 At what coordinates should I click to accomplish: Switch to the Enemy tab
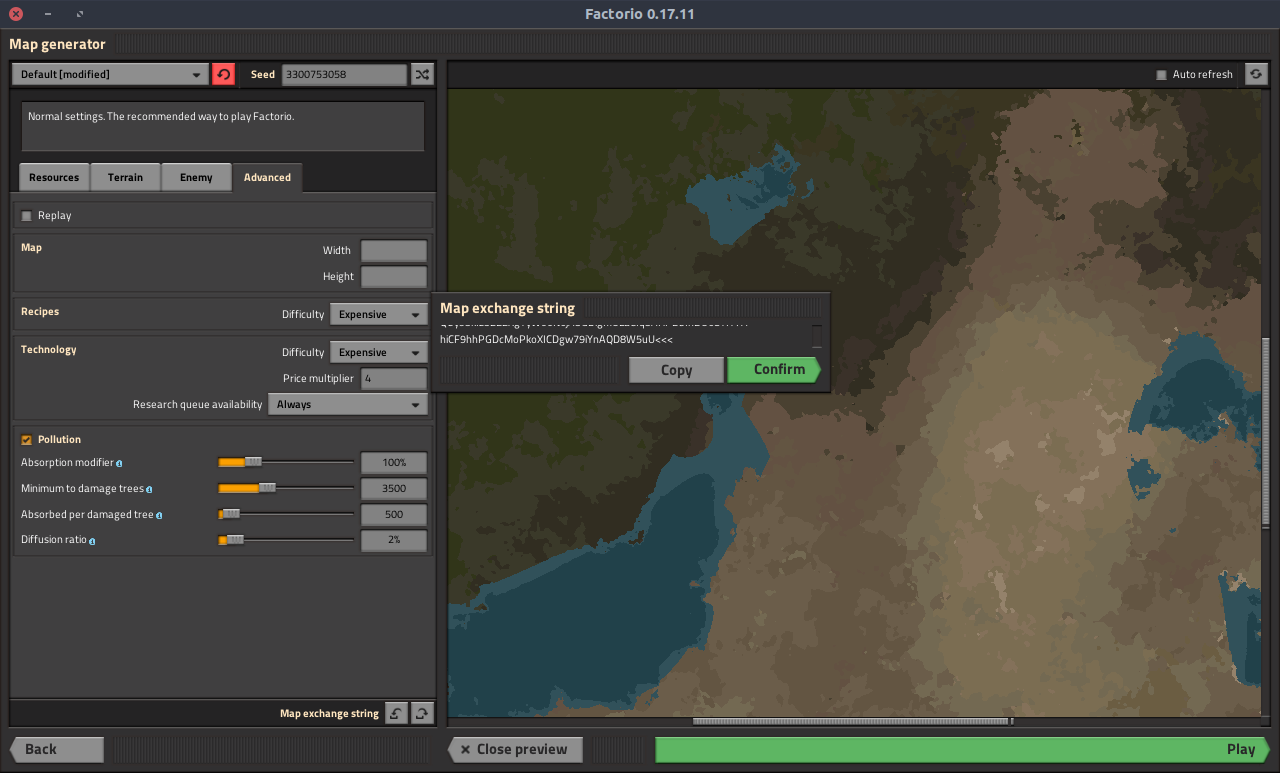[196, 177]
